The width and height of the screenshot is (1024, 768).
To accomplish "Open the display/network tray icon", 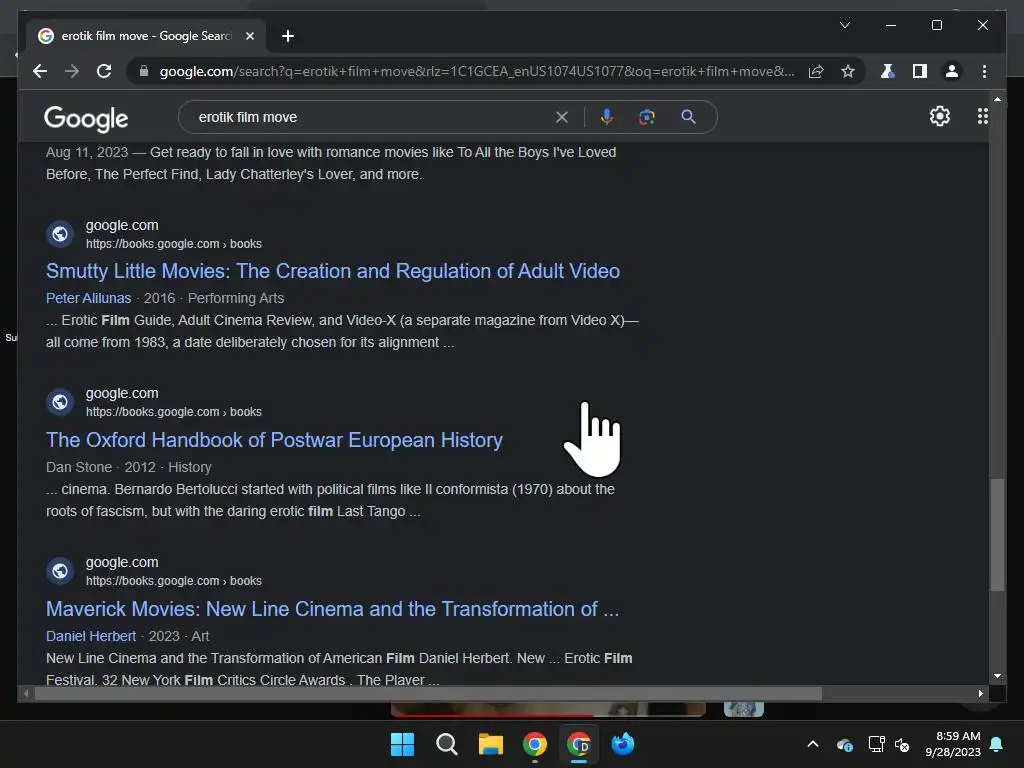I will pyautogui.click(x=876, y=744).
